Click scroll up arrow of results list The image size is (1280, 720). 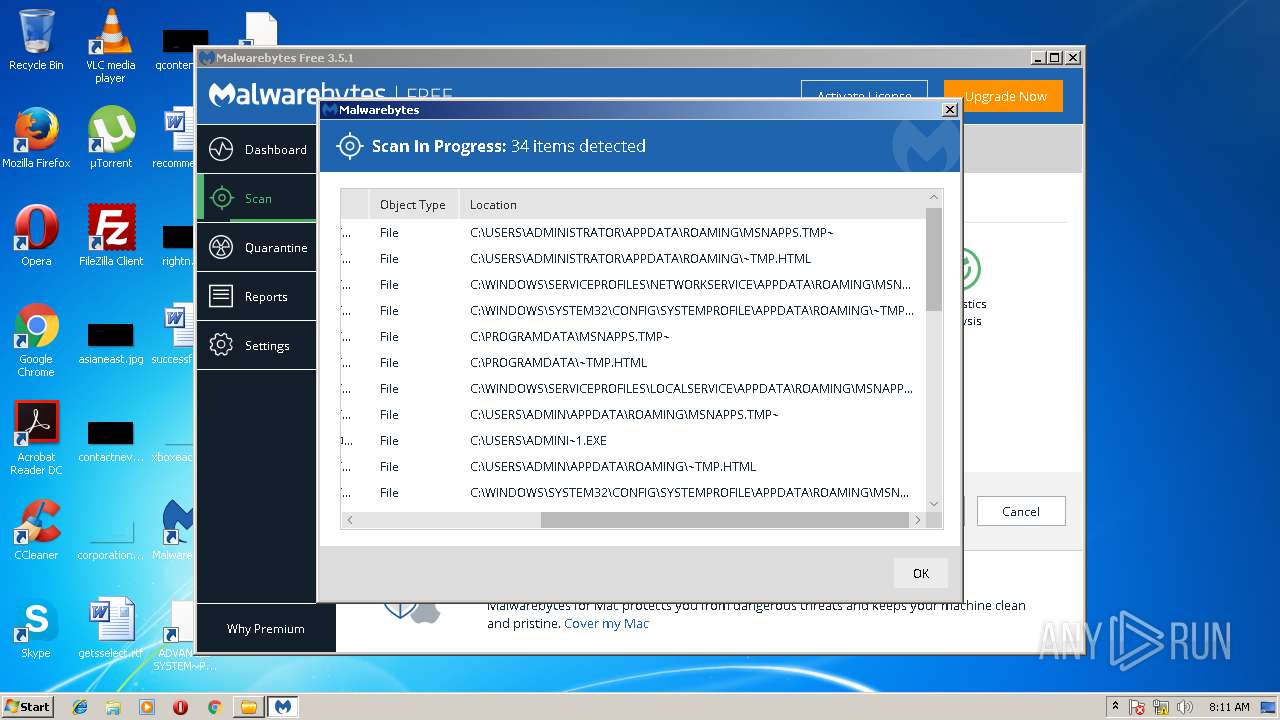[x=934, y=198]
